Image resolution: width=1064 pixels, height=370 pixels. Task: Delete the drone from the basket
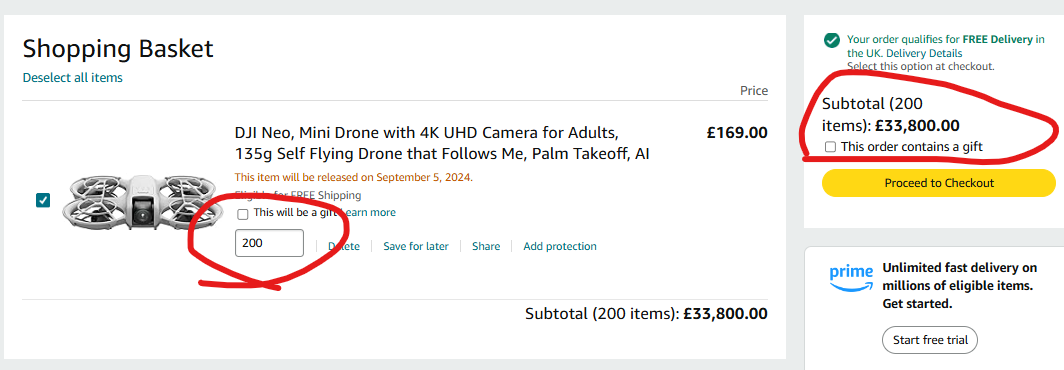pos(344,246)
